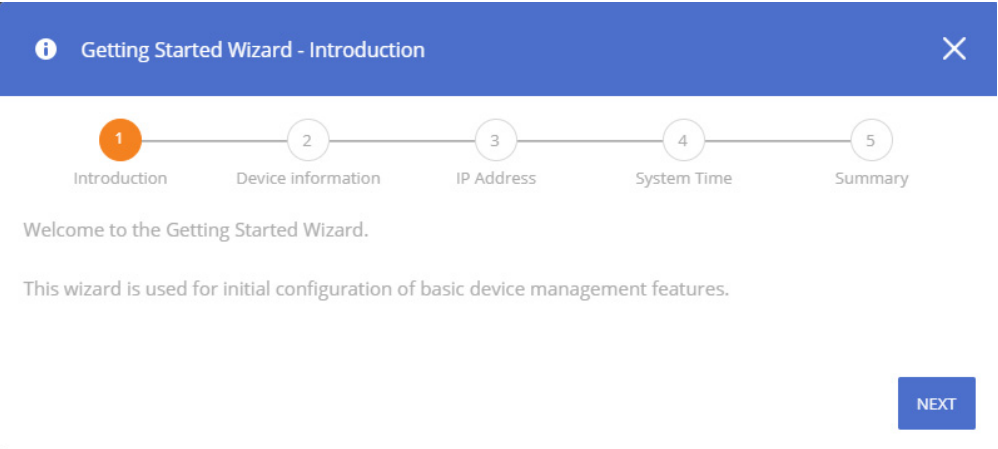Viewport: 998px width, 449px height.
Task: Go to step 3 circle
Action: pos(495,140)
